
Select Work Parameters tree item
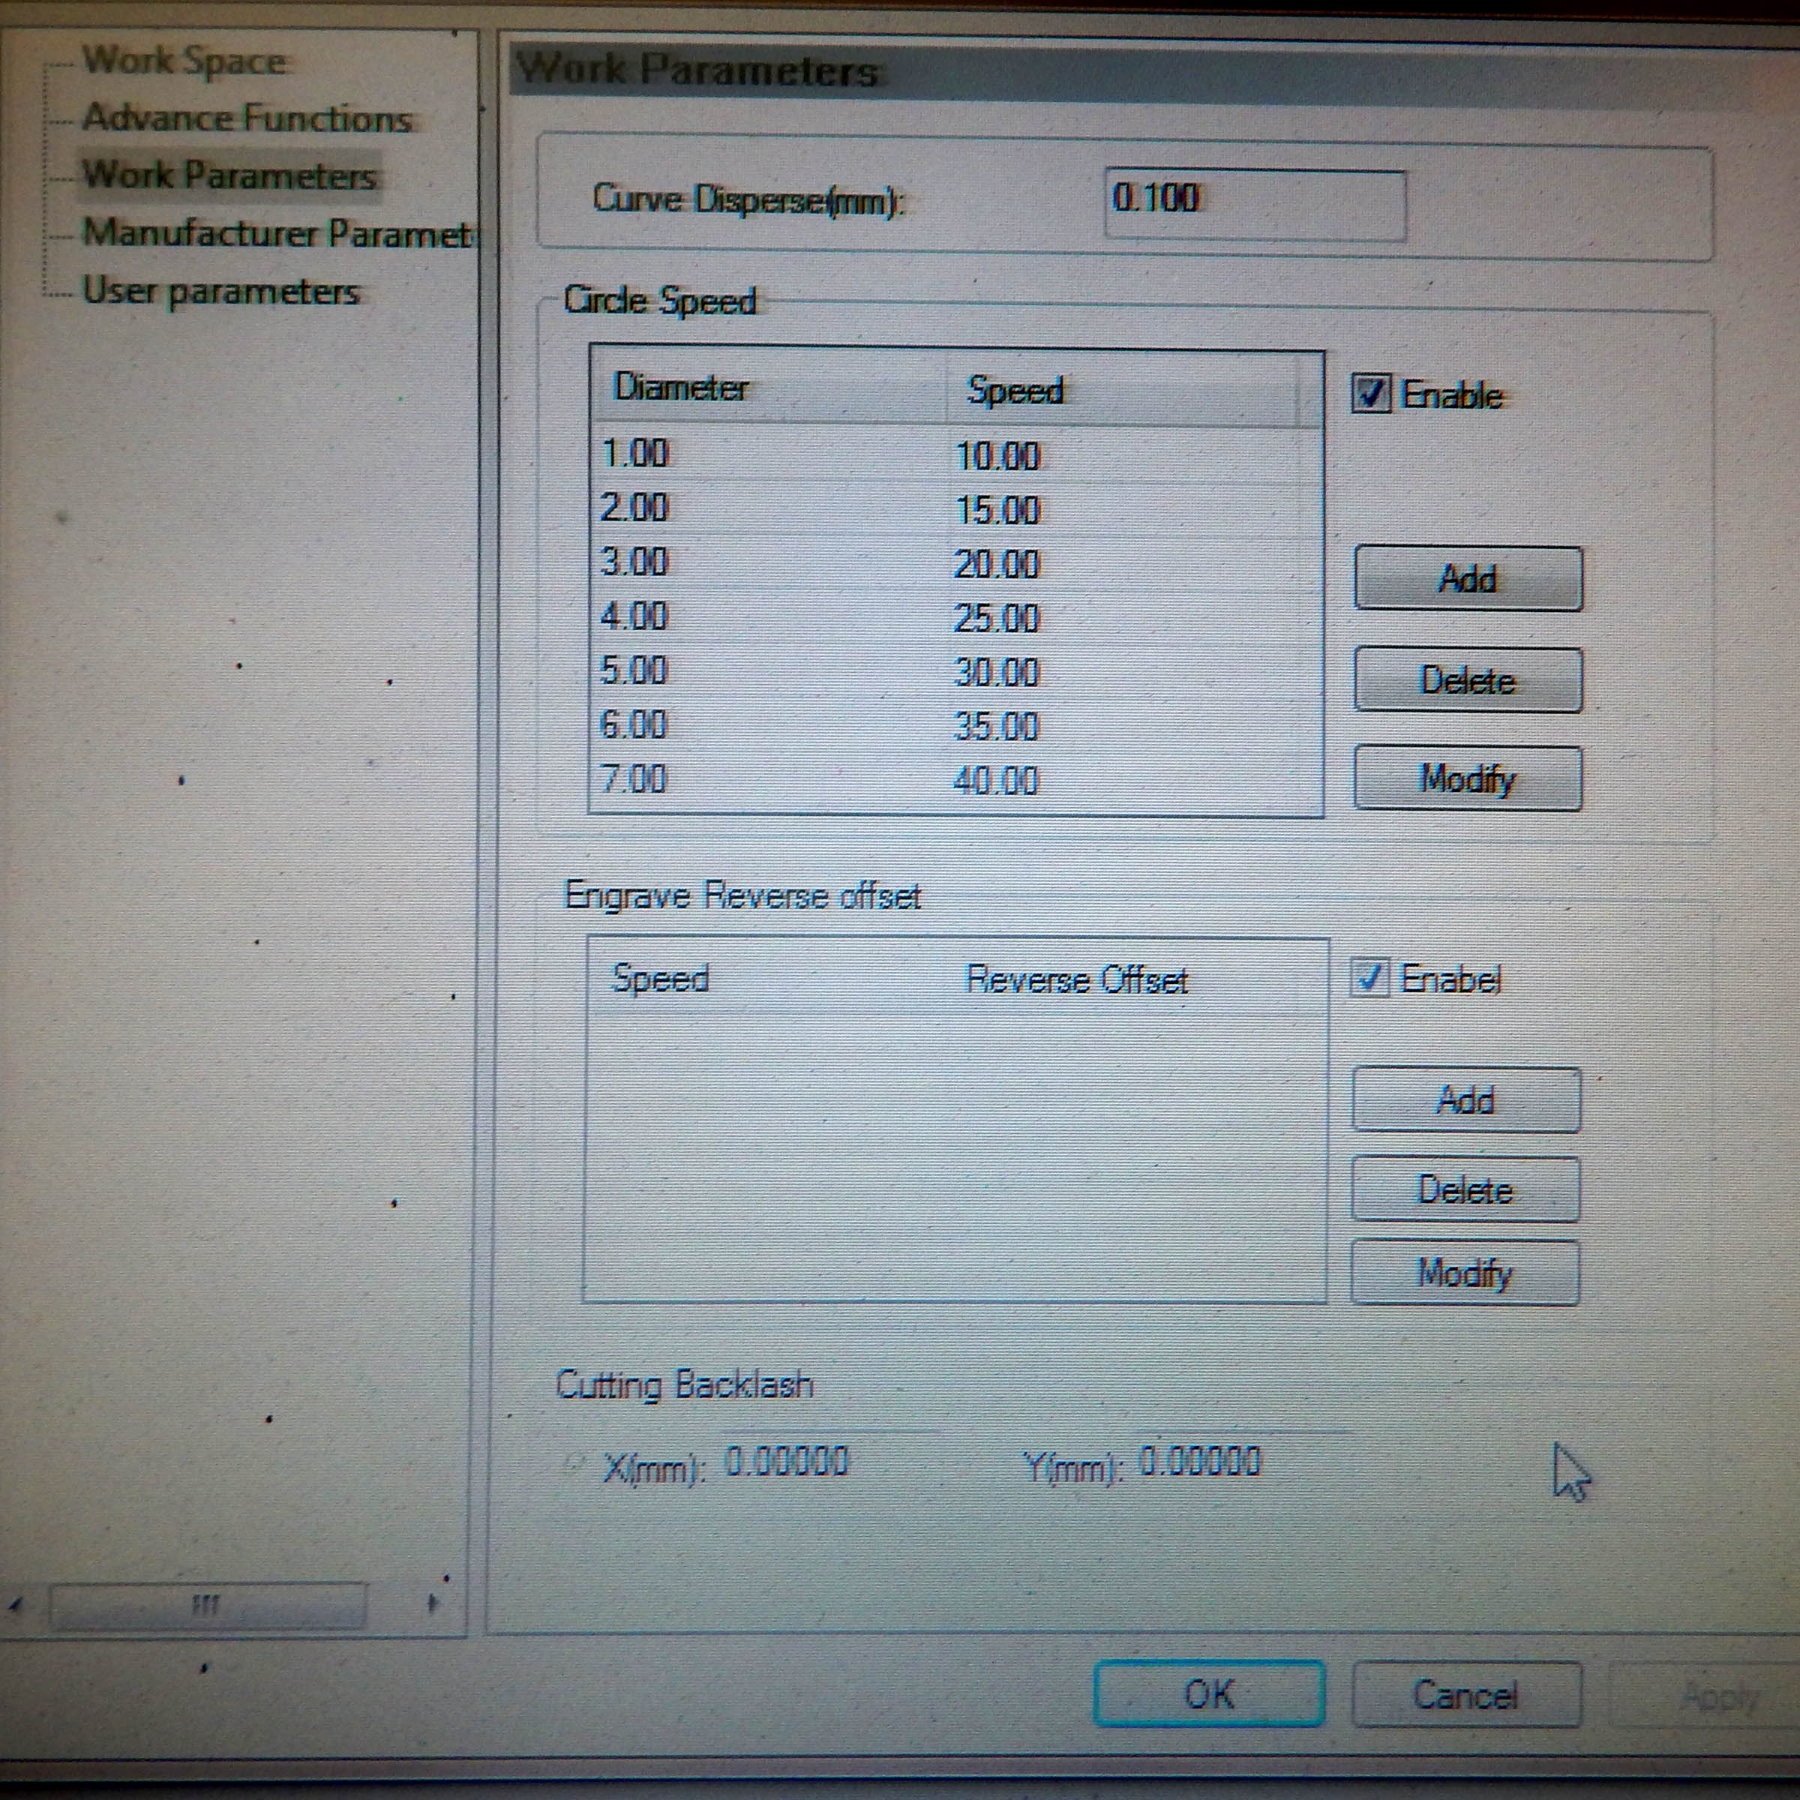click(x=229, y=176)
